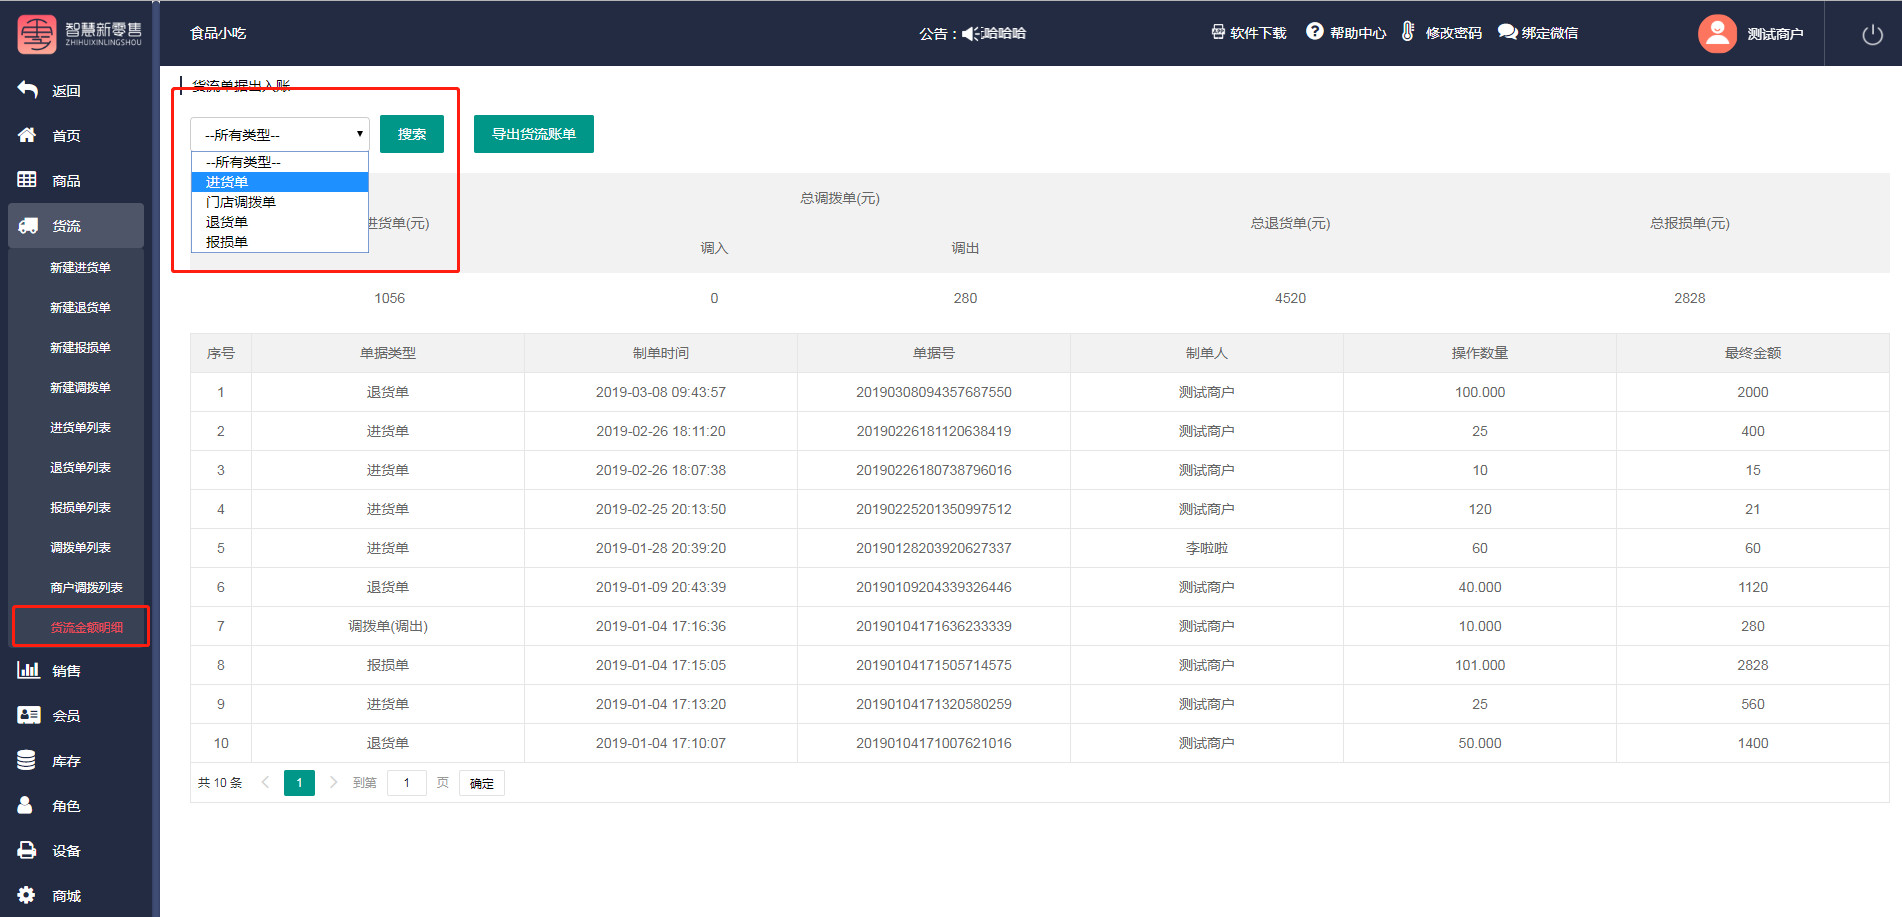Click 帮助中心 link text
Viewport: 1902px width, 917px height.
(1358, 33)
